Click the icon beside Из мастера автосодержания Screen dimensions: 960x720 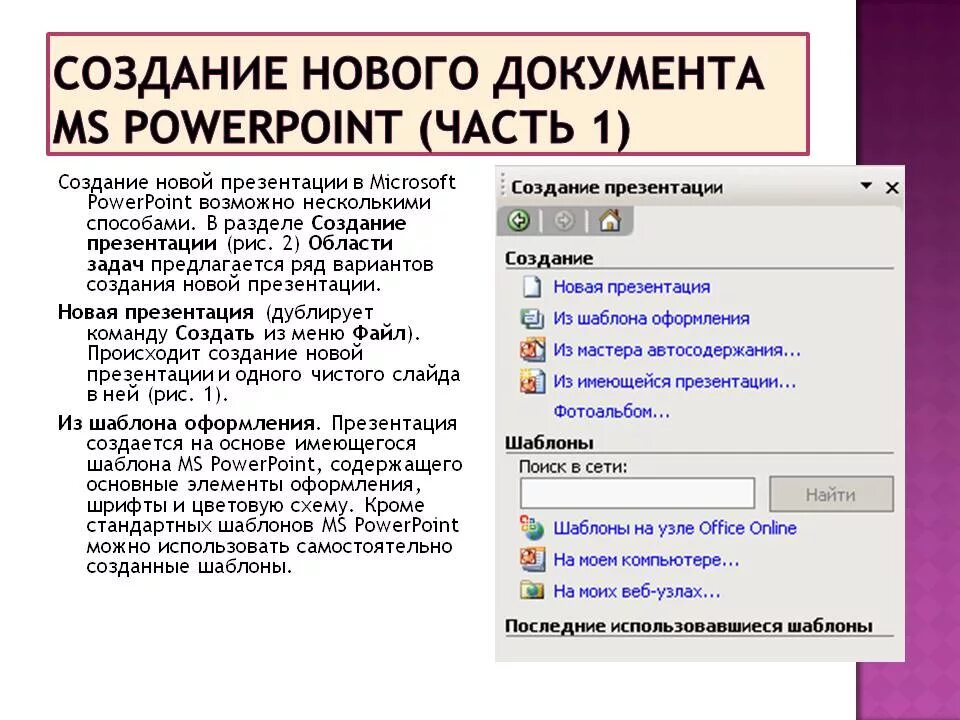click(531, 350)
